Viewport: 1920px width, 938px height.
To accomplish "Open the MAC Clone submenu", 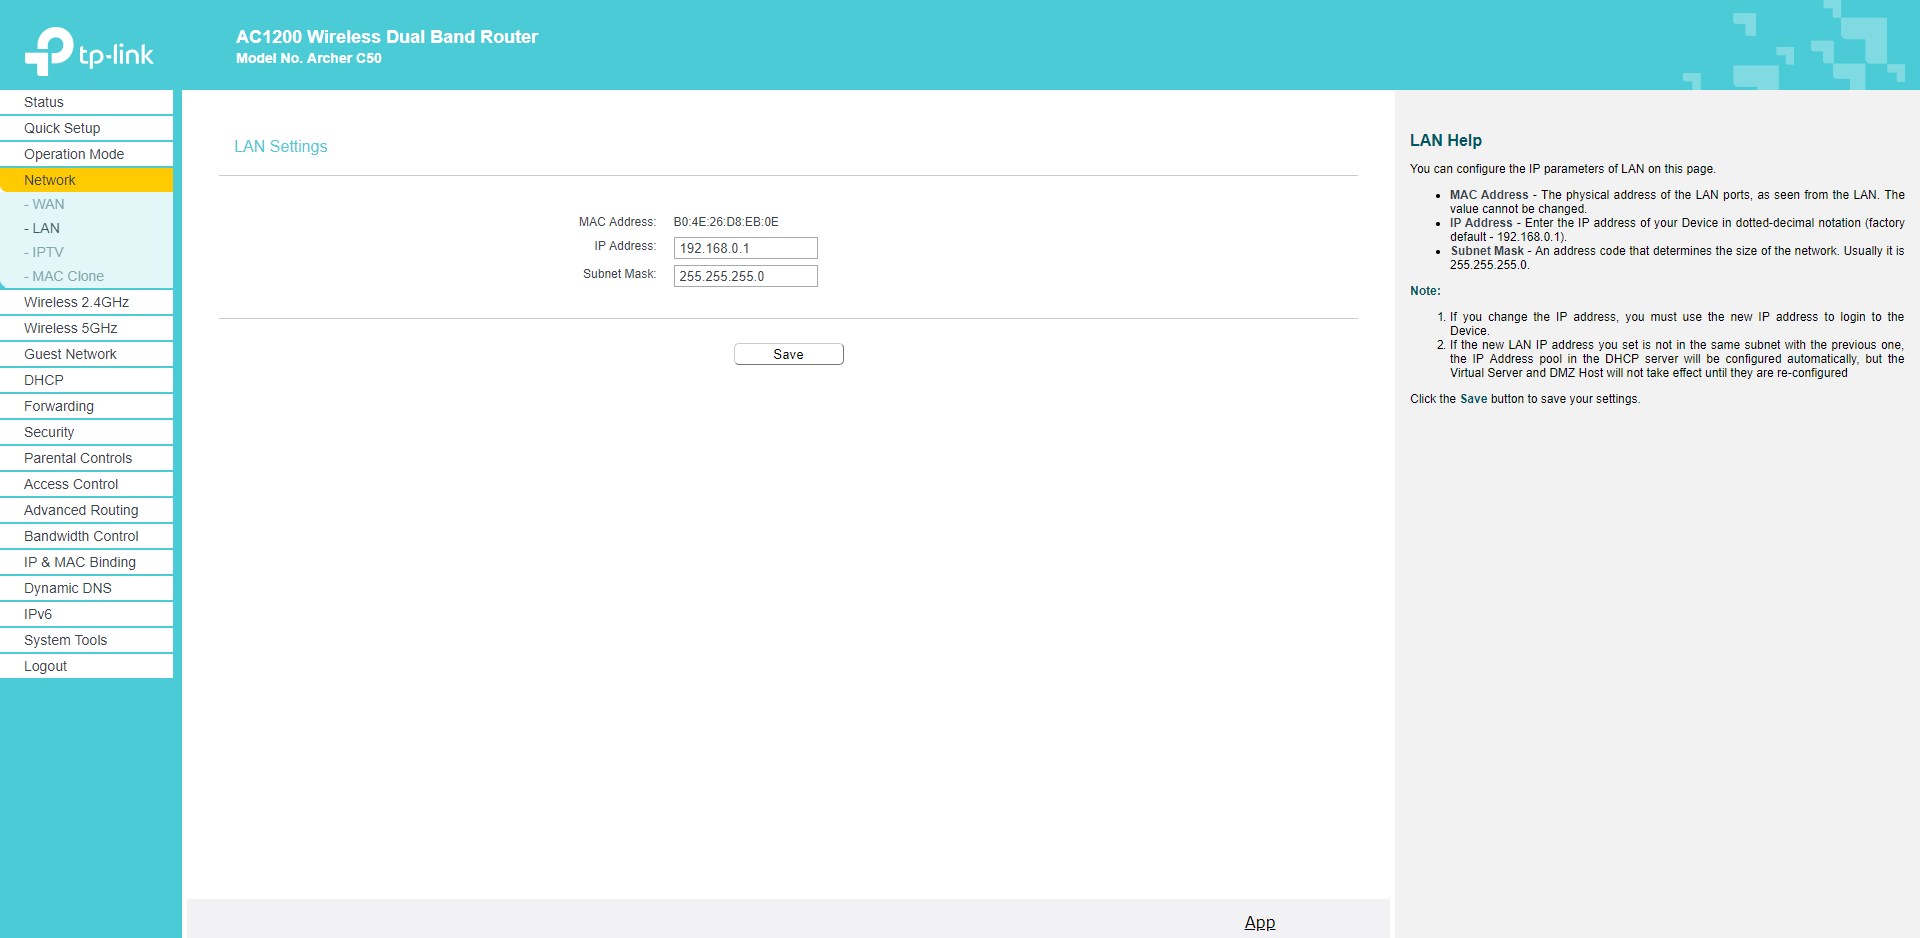I will pyautogui.click(x=67, y=276).
